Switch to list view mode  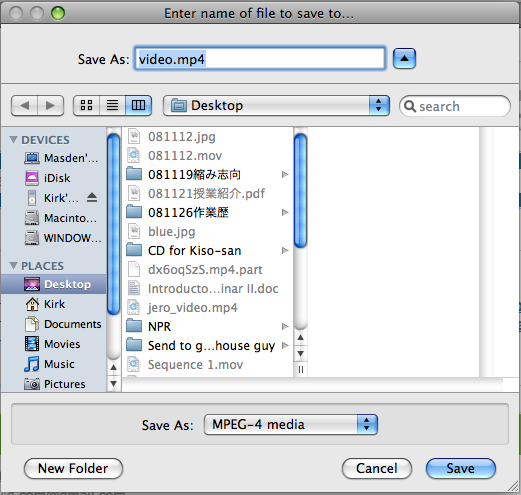click(x=112, y=106)
